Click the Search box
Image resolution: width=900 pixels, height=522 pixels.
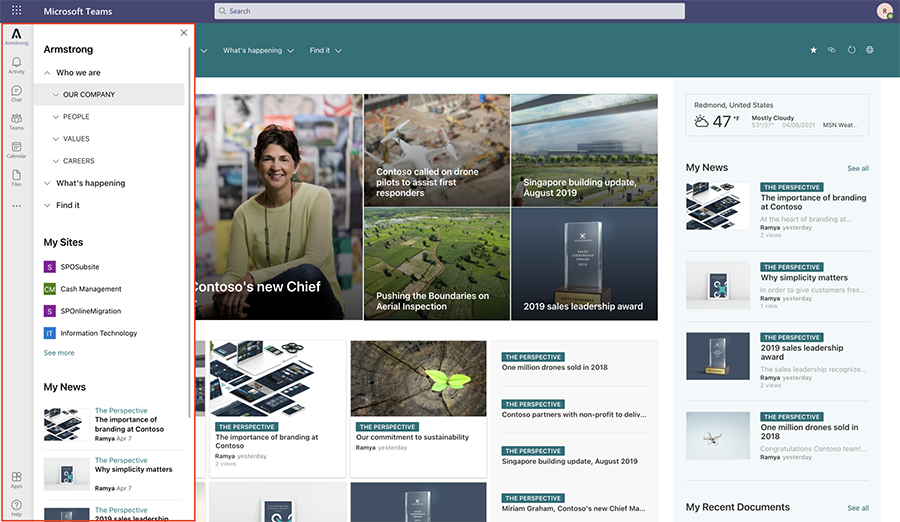click(449, 11)
